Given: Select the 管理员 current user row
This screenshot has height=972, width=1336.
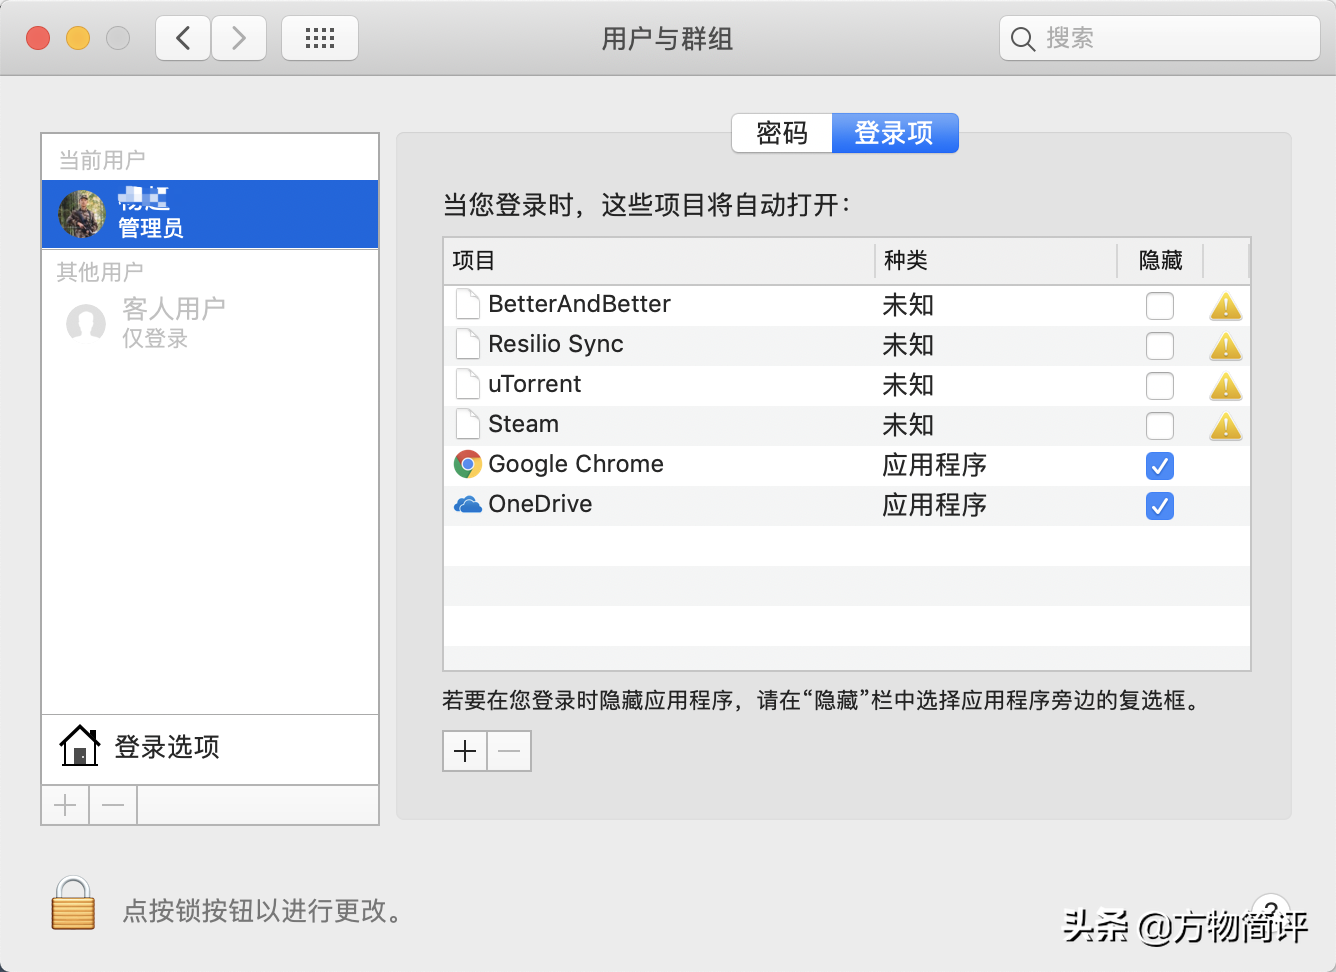Looking at the screenshot, I should click(210, 214).
